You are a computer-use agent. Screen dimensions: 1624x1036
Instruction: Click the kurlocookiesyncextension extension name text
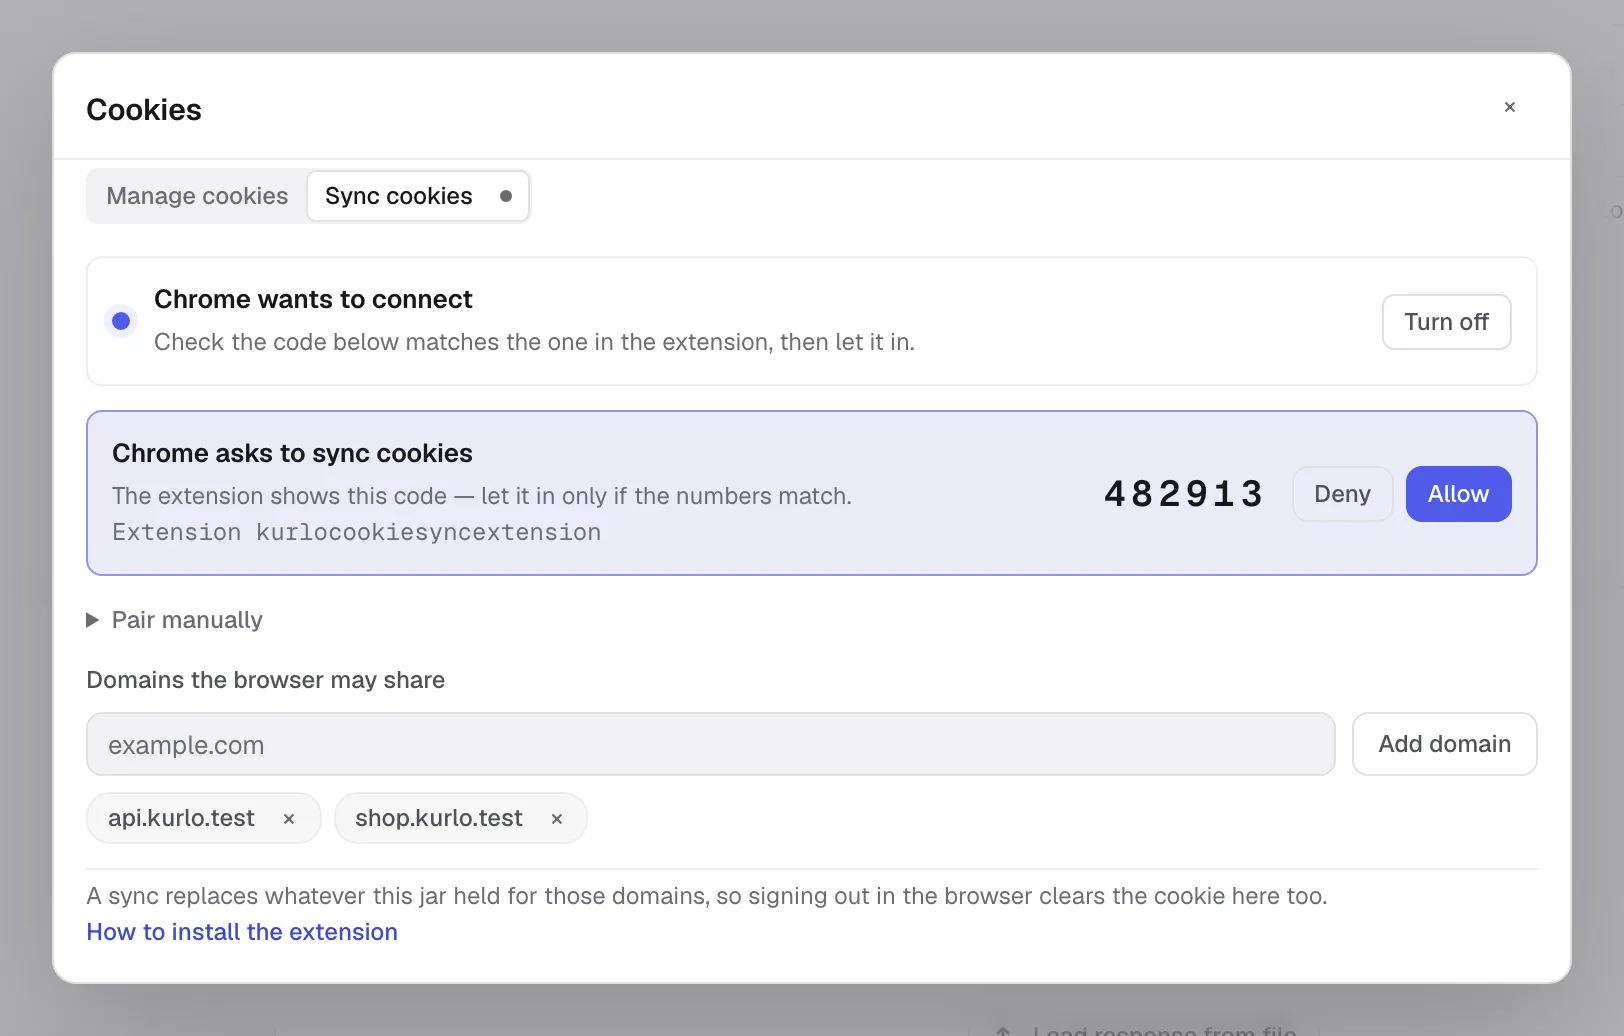pyautogui.click(x=428, y=532)
